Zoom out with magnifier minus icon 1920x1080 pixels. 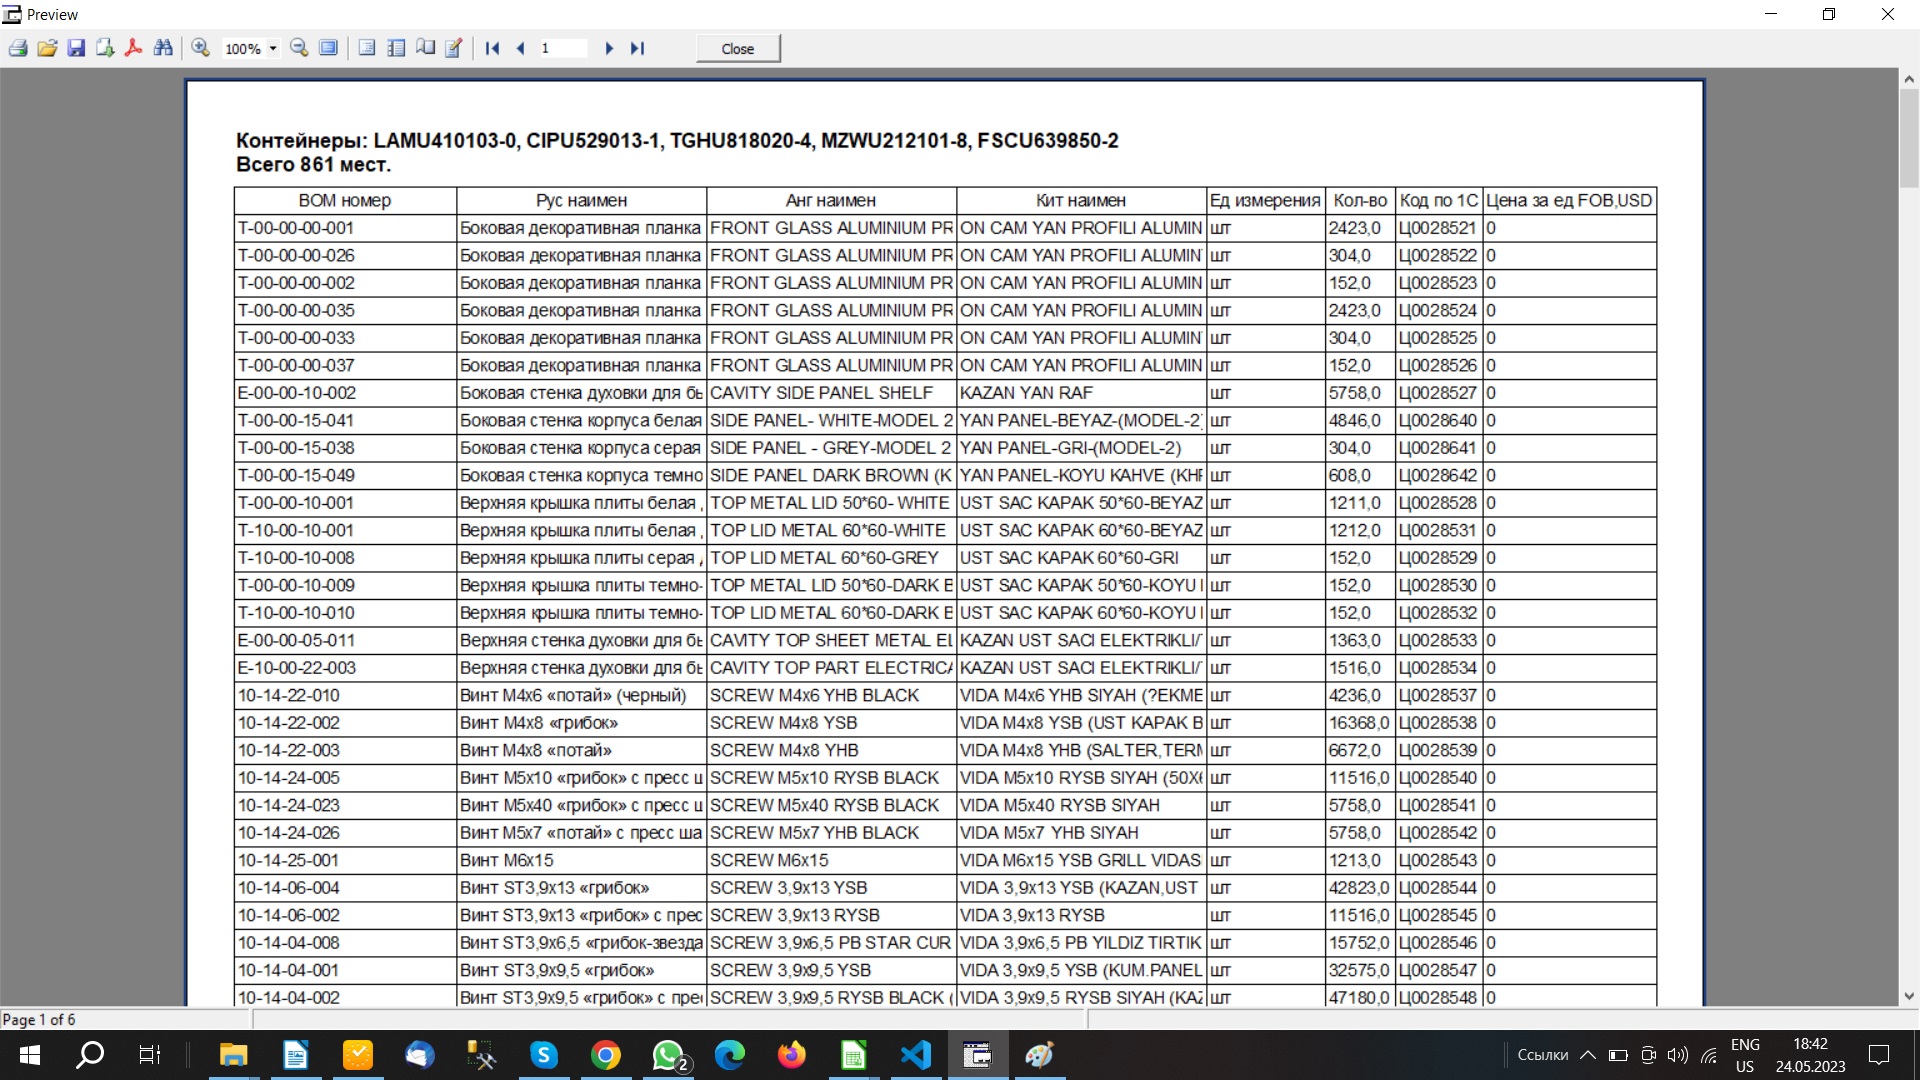tap(299, 48)
